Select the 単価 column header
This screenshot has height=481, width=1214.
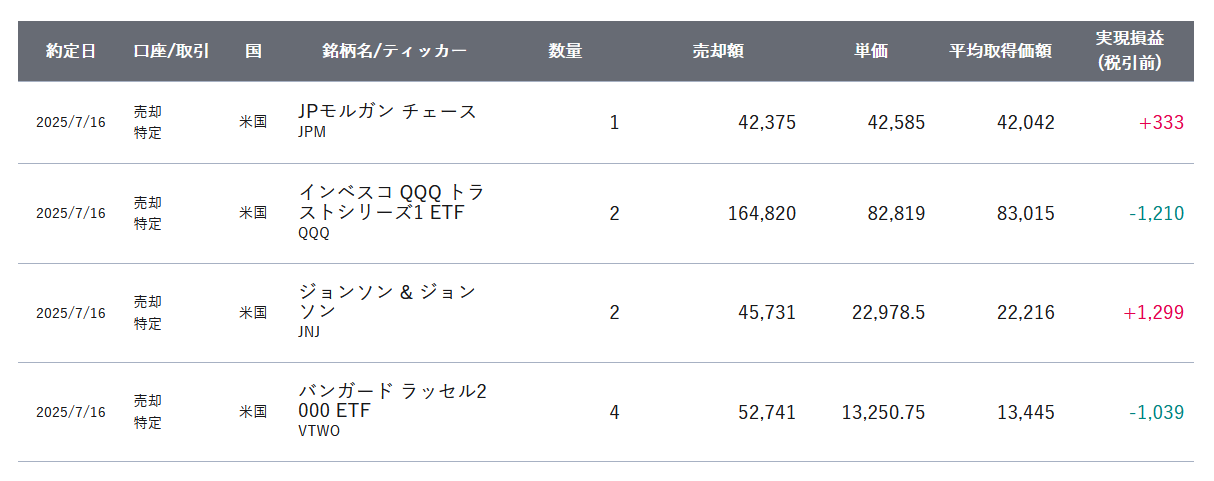871,51
